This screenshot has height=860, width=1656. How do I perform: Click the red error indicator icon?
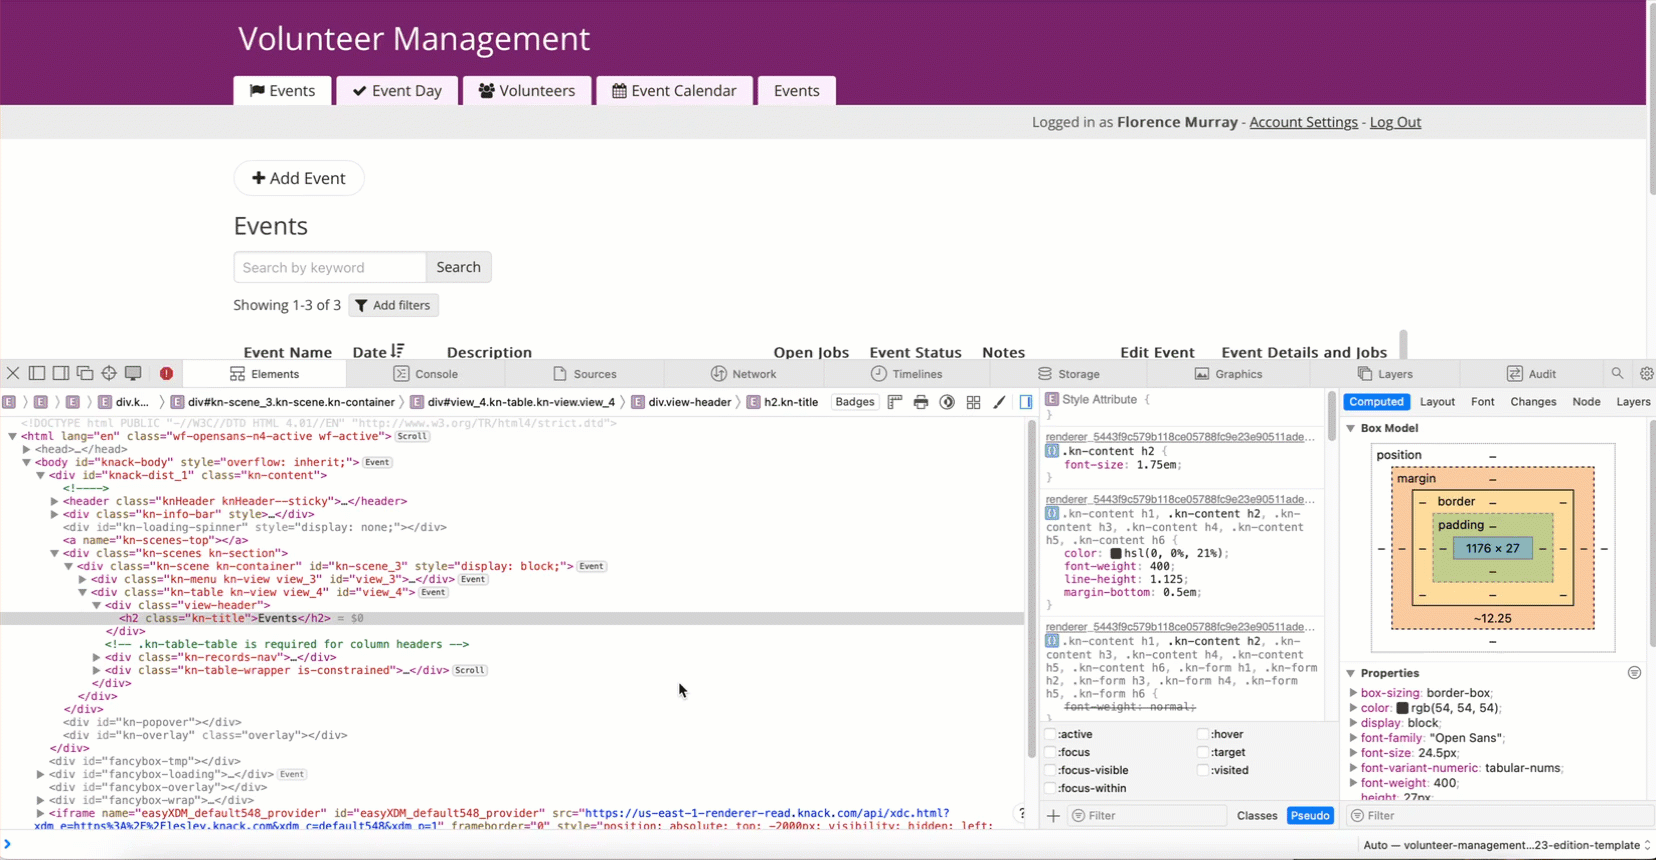[166, 373]
